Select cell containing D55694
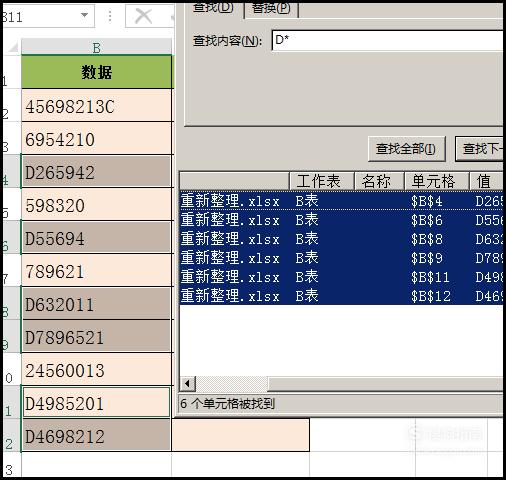The image size is (506, 480). pyautogui.click(x=97, y=238)
